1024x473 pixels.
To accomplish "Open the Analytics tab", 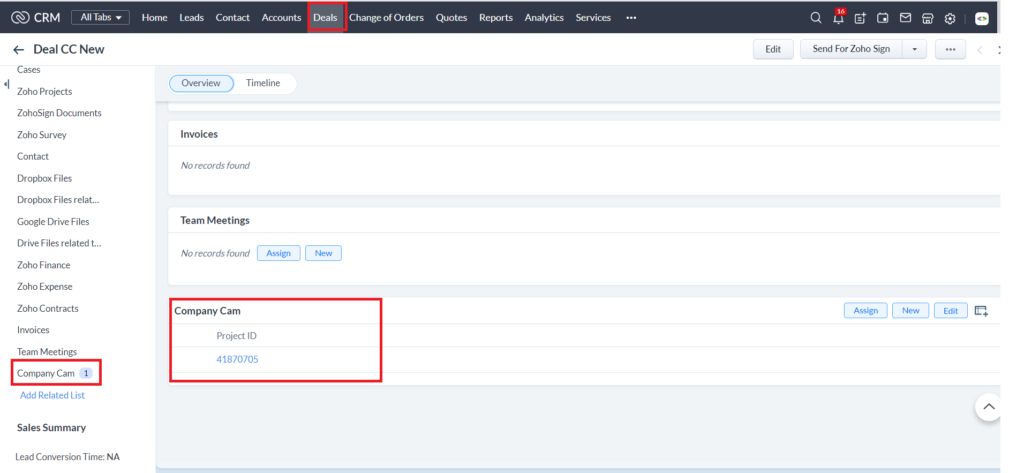I will point(544,18).
